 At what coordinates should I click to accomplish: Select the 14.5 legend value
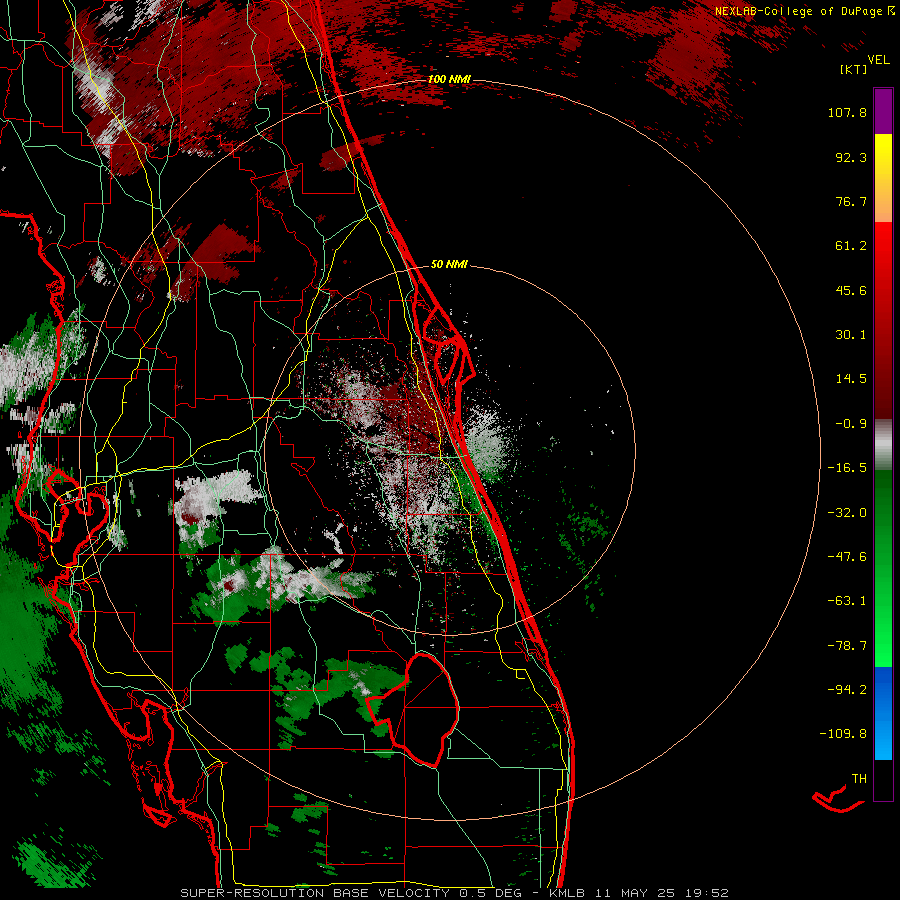pos(851,379)
